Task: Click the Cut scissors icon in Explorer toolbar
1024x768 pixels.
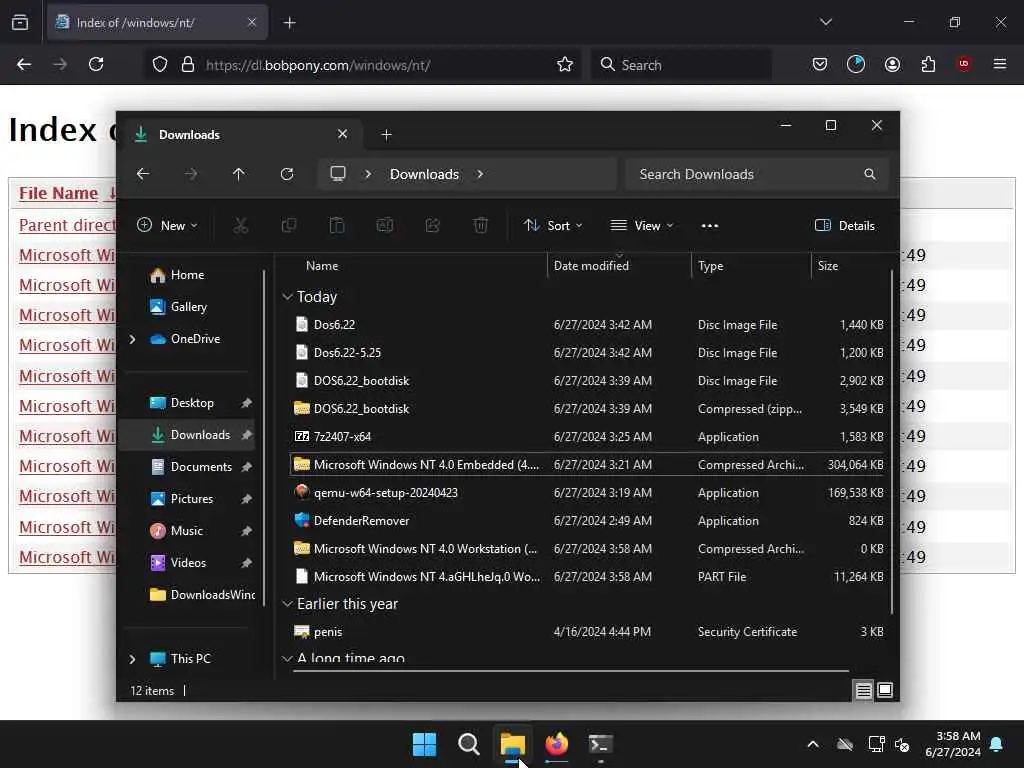Action: (x=240, y=225)
